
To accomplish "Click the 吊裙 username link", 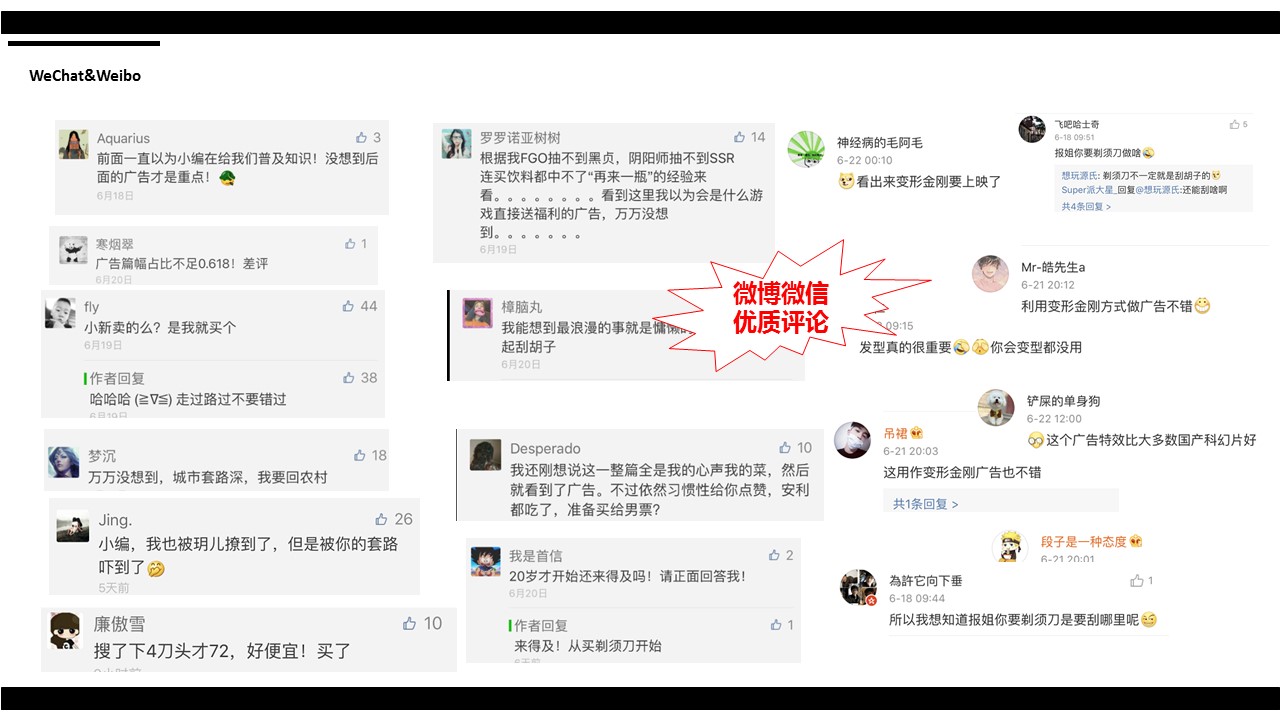I will (895, 433).
